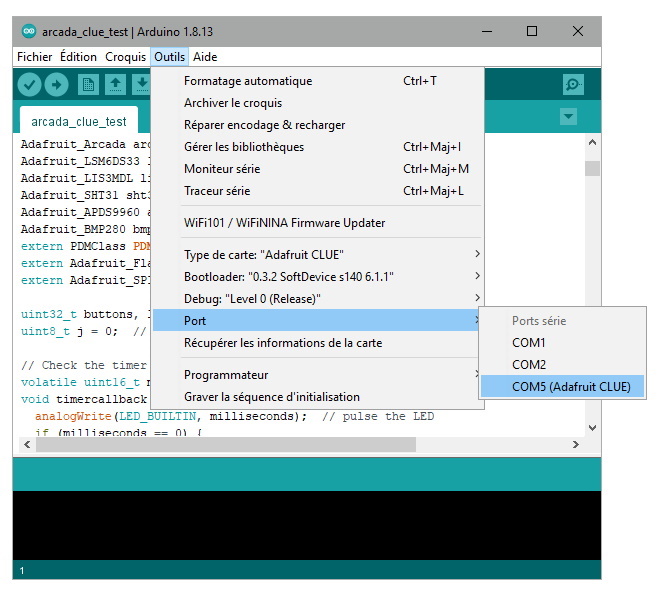Choose Archiver le croquis

(318, 103)
